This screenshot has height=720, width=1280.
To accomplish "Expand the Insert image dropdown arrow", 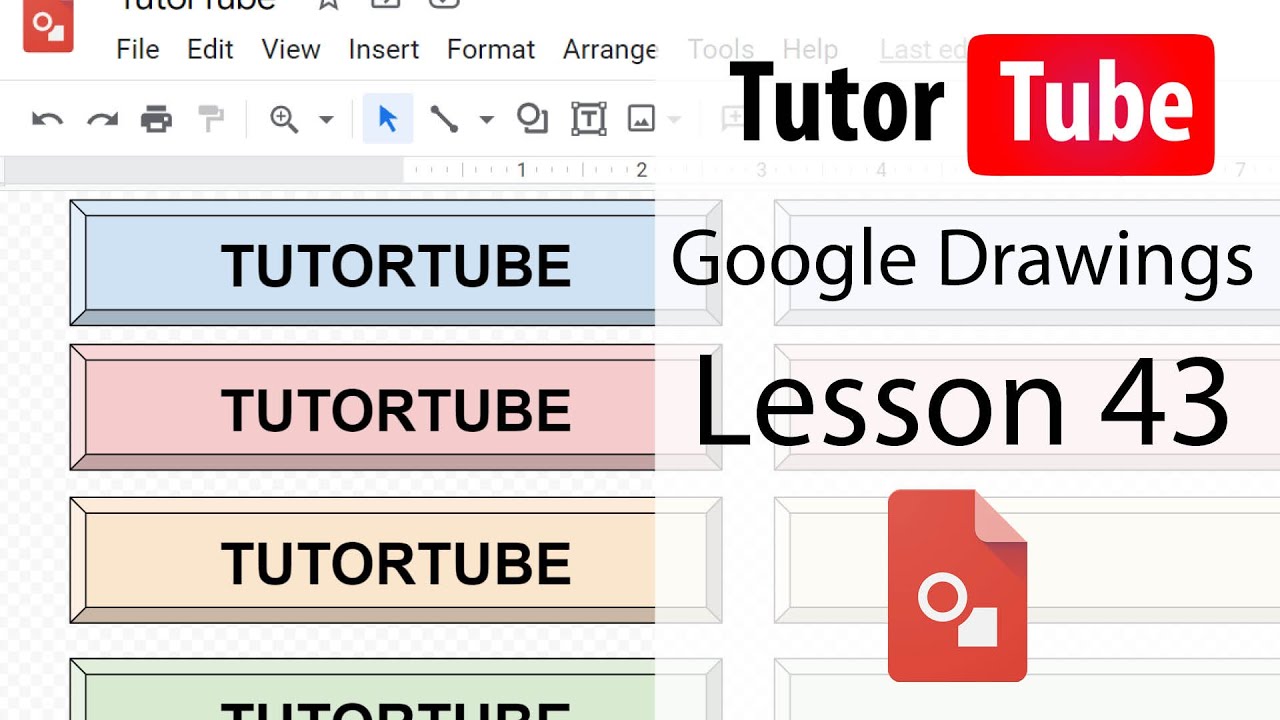I will point(674,120).
